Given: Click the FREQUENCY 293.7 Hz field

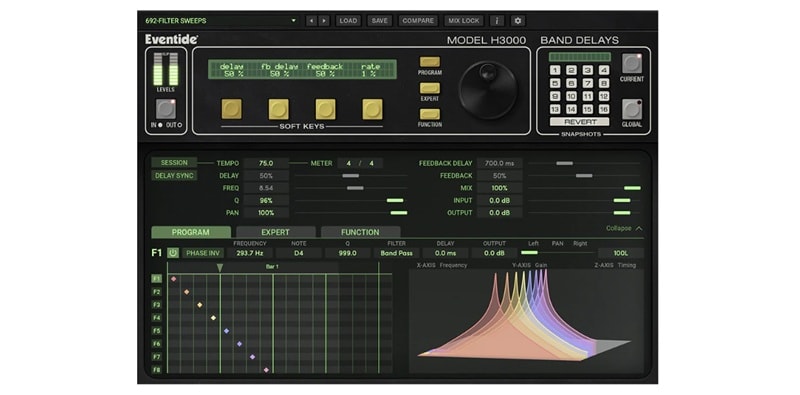Looking at the screenshot, I should tap(249, 253).
